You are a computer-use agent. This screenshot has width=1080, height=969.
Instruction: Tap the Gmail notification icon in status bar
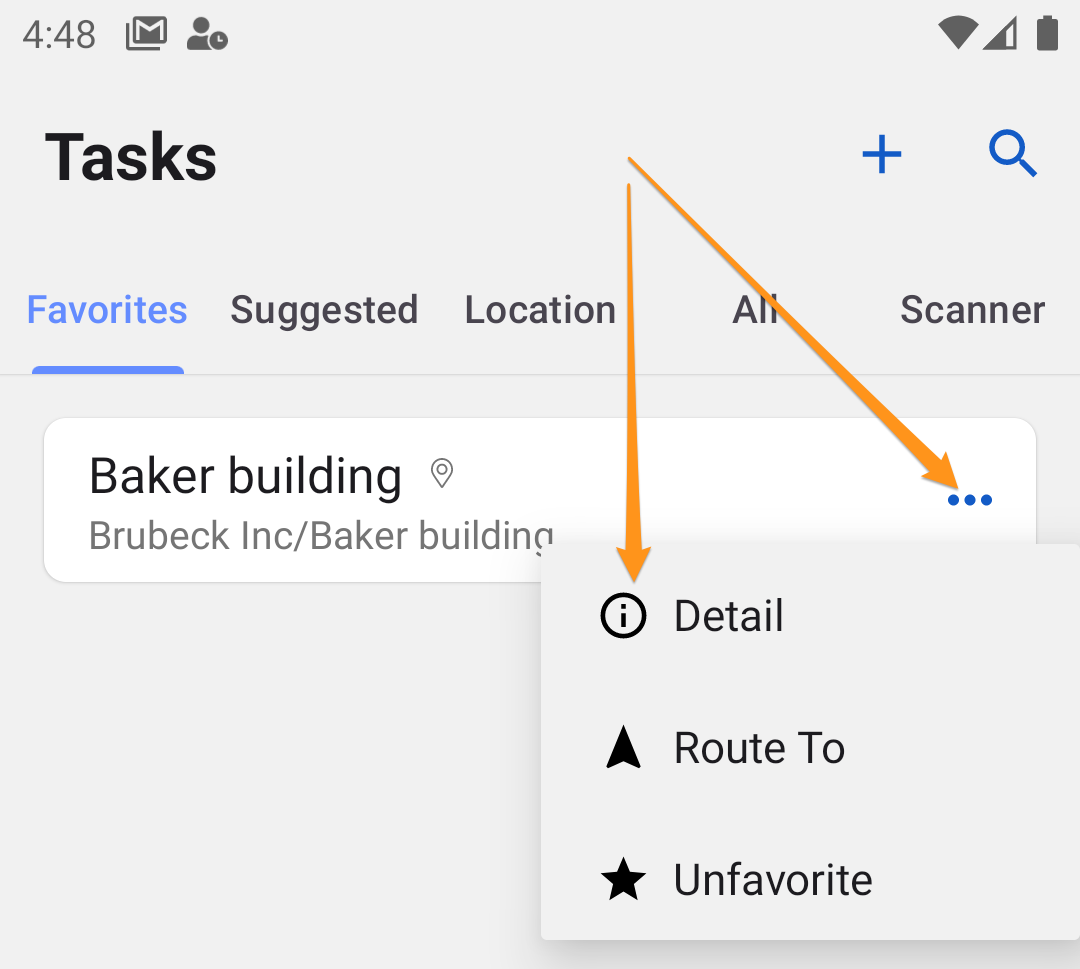(146, 34)
